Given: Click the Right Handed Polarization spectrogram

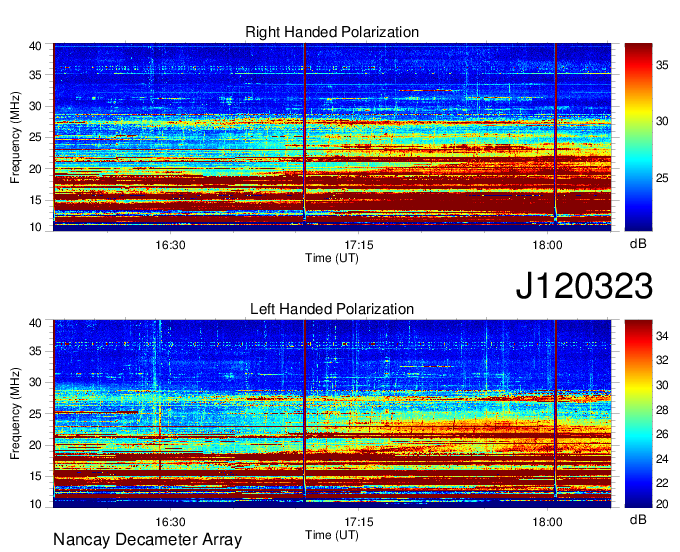Looking at the screenshot, I should [332, 137].
